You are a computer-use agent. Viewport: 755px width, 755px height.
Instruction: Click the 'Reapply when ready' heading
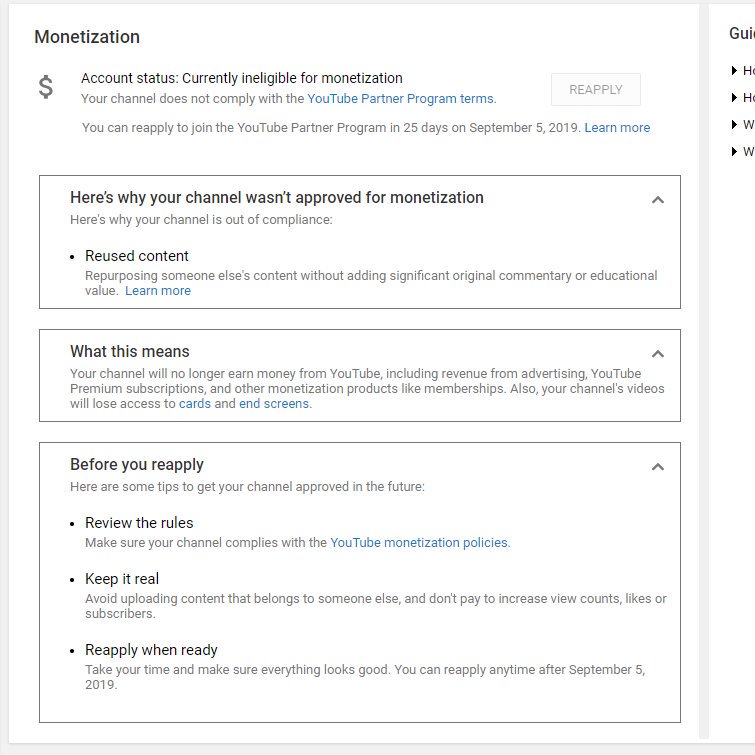(151, 650)
